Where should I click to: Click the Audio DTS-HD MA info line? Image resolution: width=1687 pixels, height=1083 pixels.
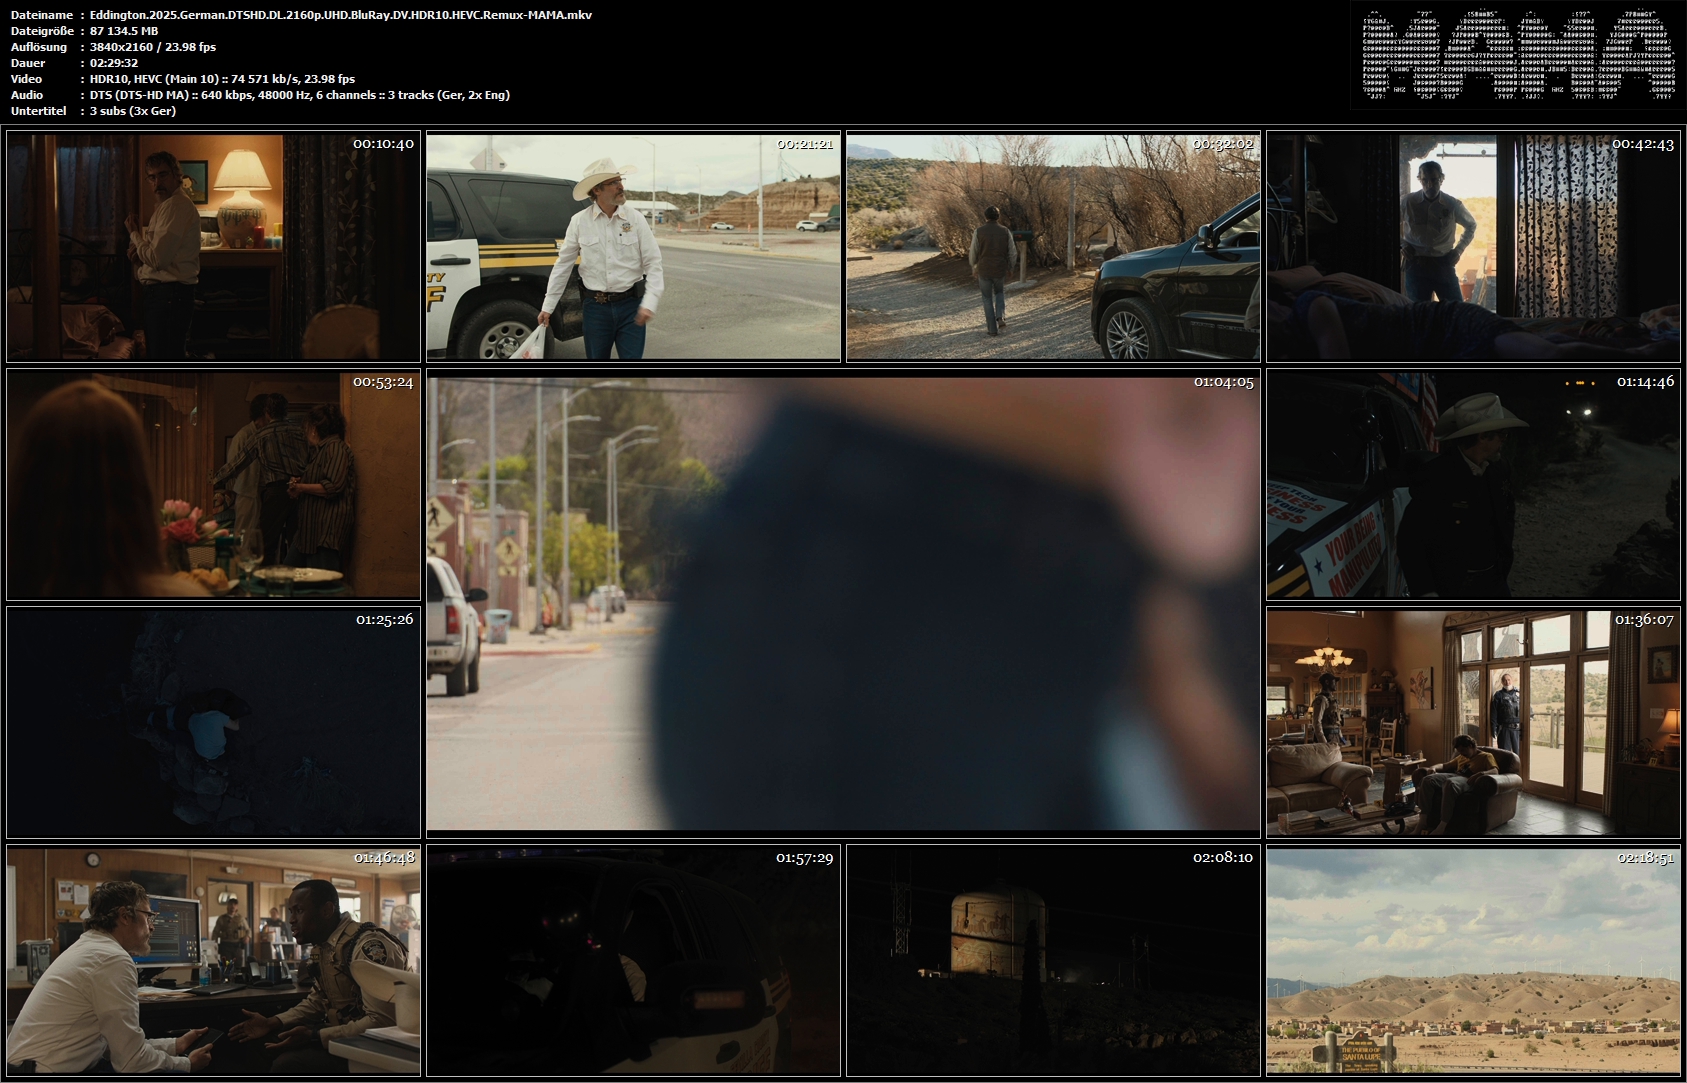click(300, 95)
